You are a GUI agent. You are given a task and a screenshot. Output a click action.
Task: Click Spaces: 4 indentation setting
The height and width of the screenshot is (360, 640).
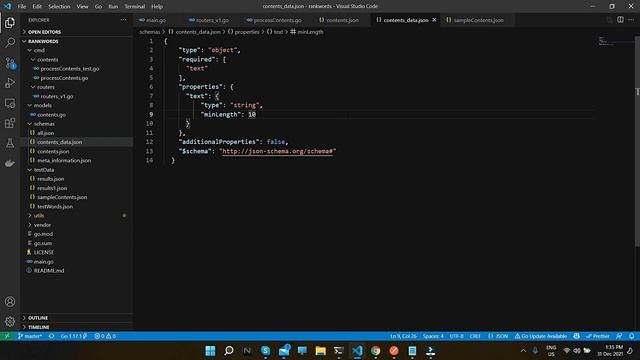coord(433,336)
